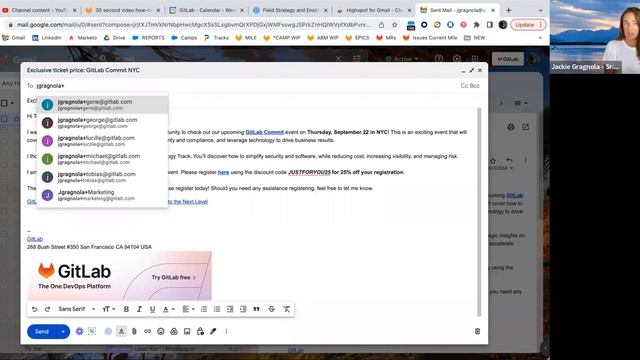Select jgragnola+tobias@gitlab.com suggestion
Viewport: 640px width, 360px height.
click(x=102, y=177)
